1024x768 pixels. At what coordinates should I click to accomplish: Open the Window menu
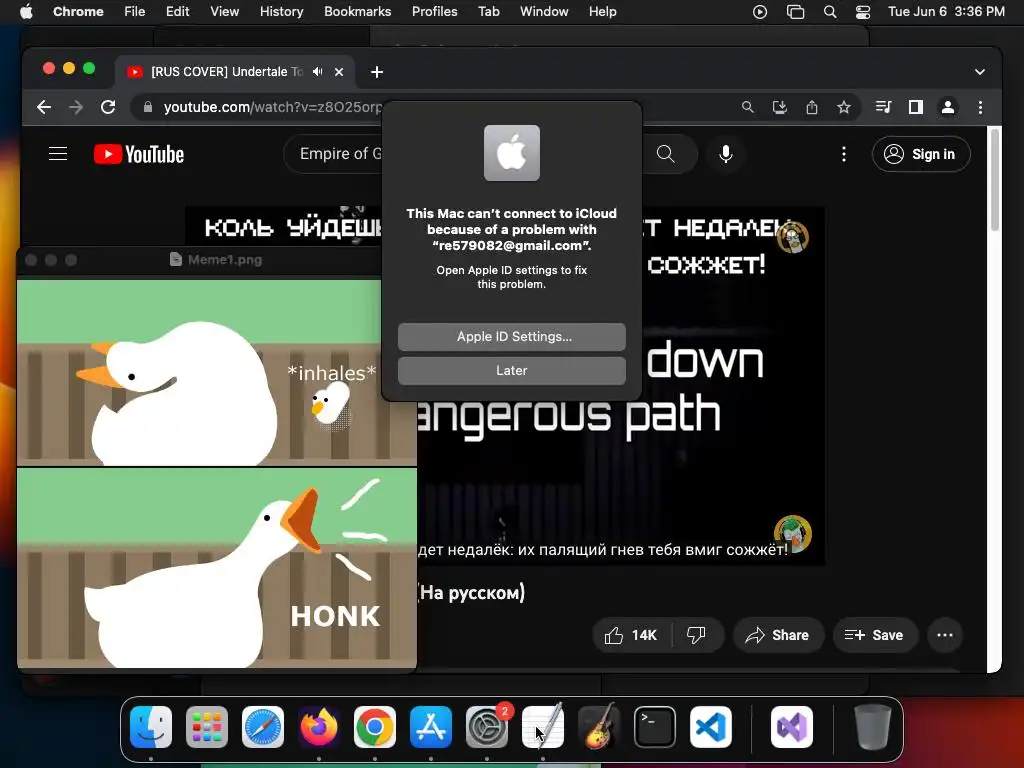click(544, 11)
